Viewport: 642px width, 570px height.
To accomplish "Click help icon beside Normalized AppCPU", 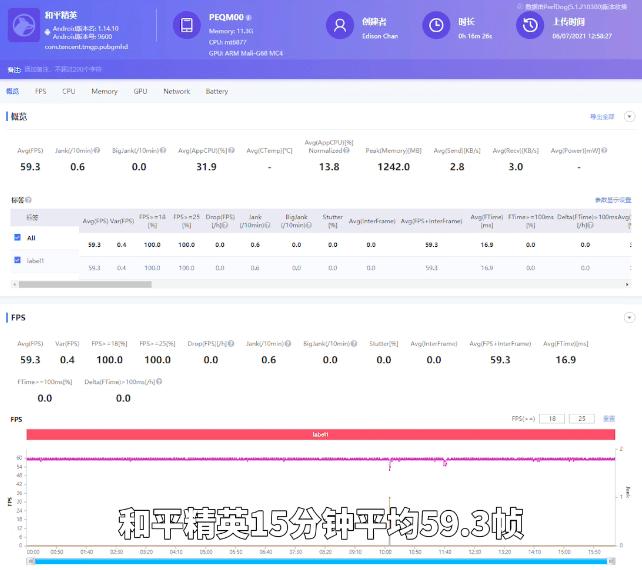I will coord(346,150).
